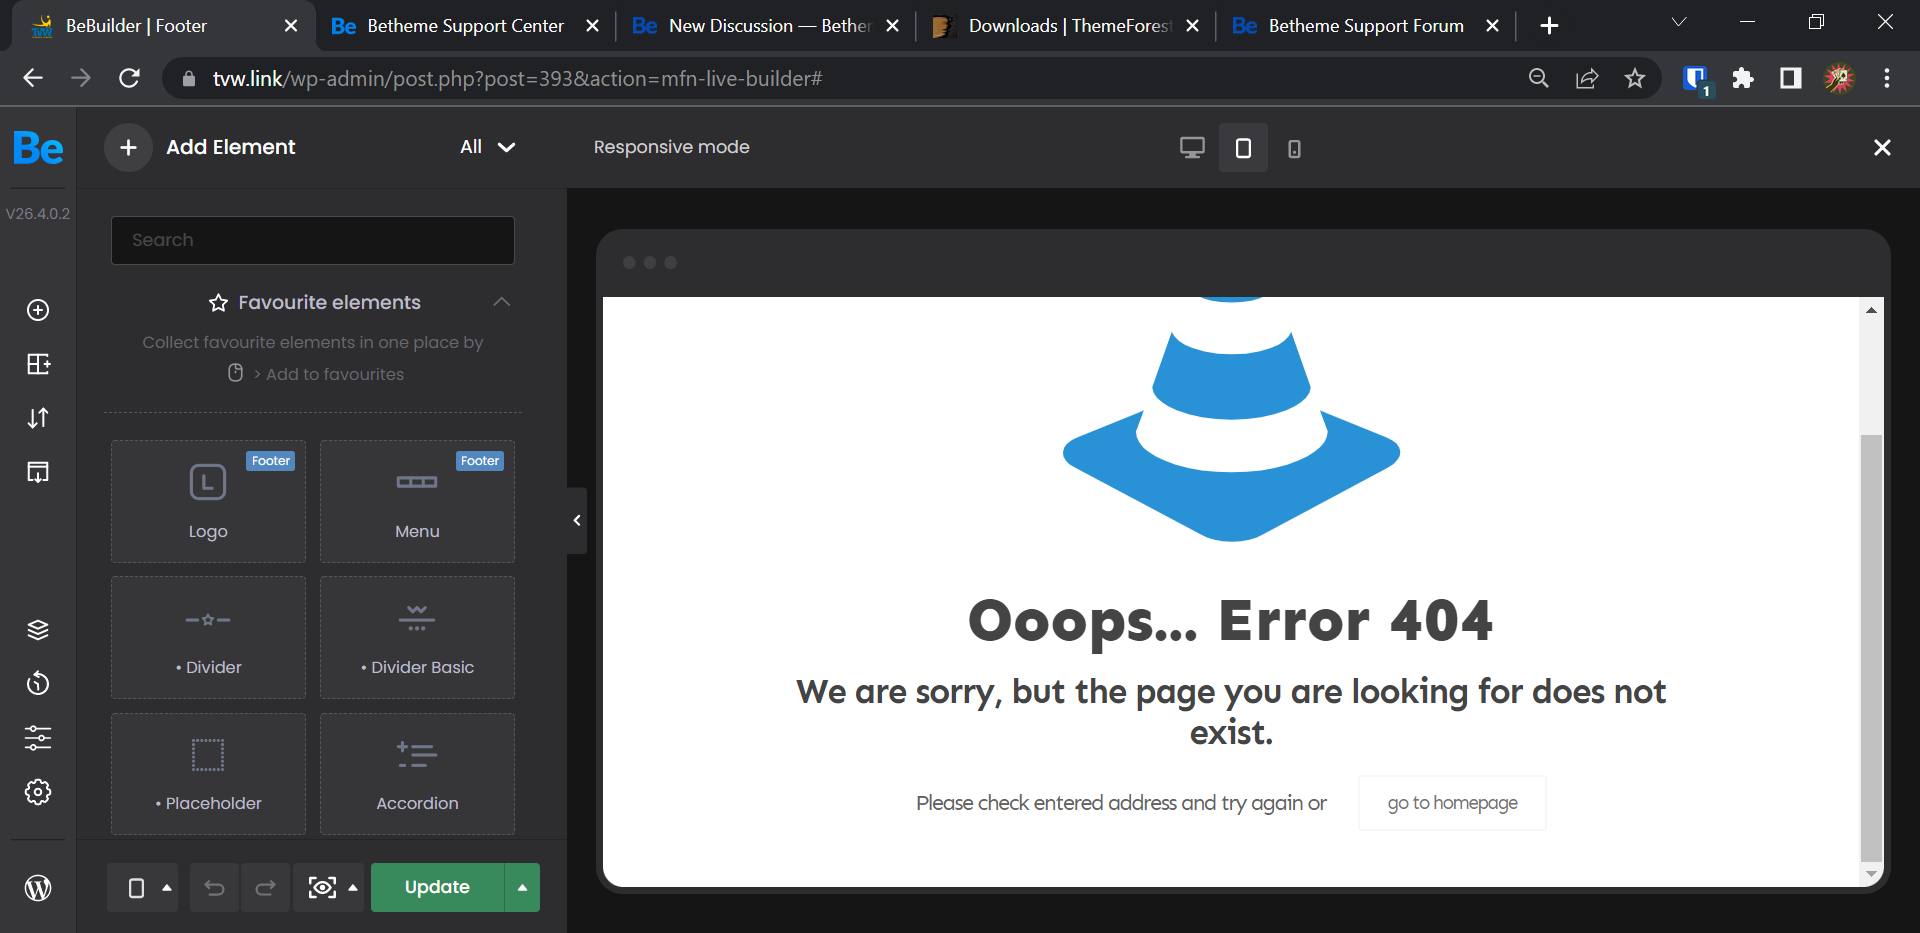Image resolution: width=1920 pixels, height=933 pixels.
Task: Open the tab search chevron
Action: 1679,22
